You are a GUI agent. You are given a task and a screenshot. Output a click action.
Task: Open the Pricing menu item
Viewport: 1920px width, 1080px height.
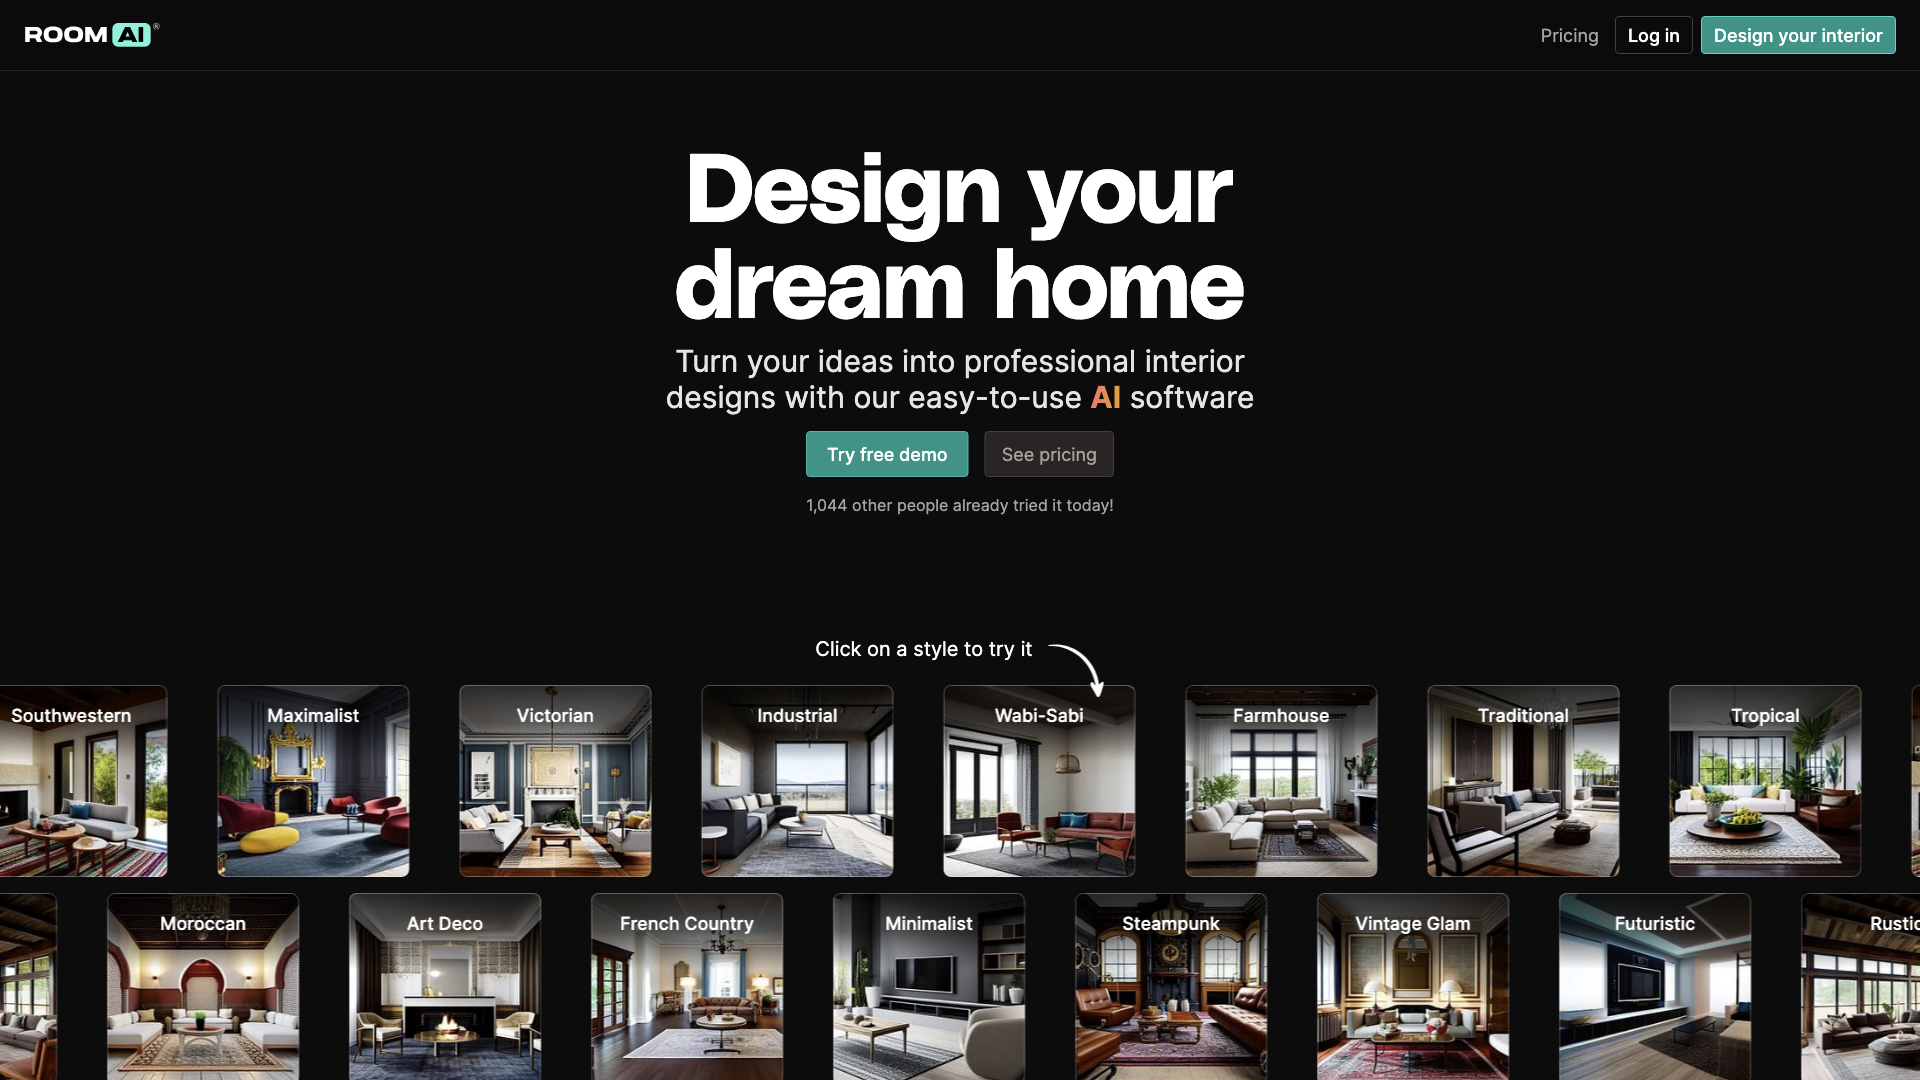point(1569,34)
